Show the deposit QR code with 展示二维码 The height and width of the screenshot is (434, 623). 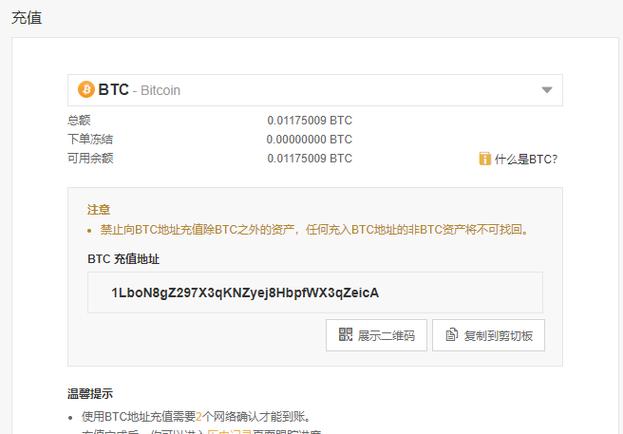point(376,335)
